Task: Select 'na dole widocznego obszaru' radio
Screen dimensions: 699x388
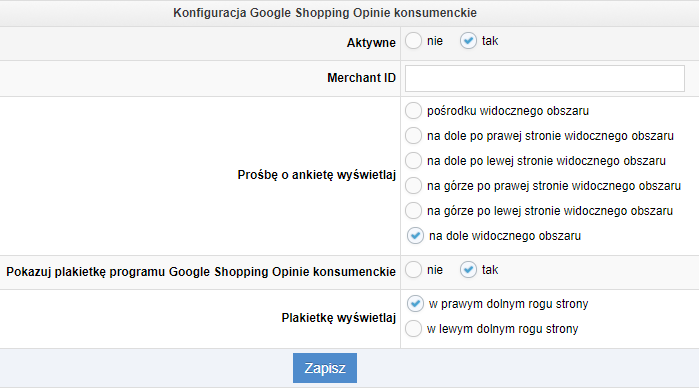Action: pos(415,235)
